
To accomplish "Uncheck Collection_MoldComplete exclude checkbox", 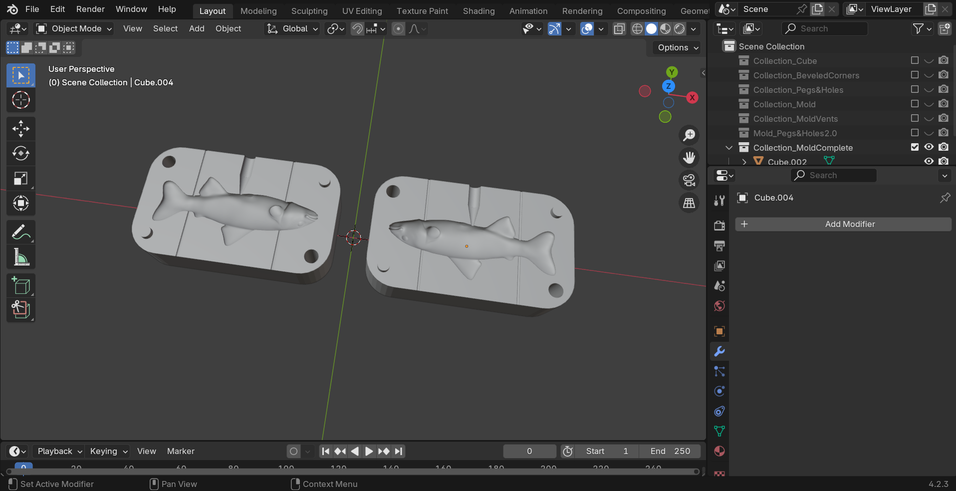I will tap(914, 147).
